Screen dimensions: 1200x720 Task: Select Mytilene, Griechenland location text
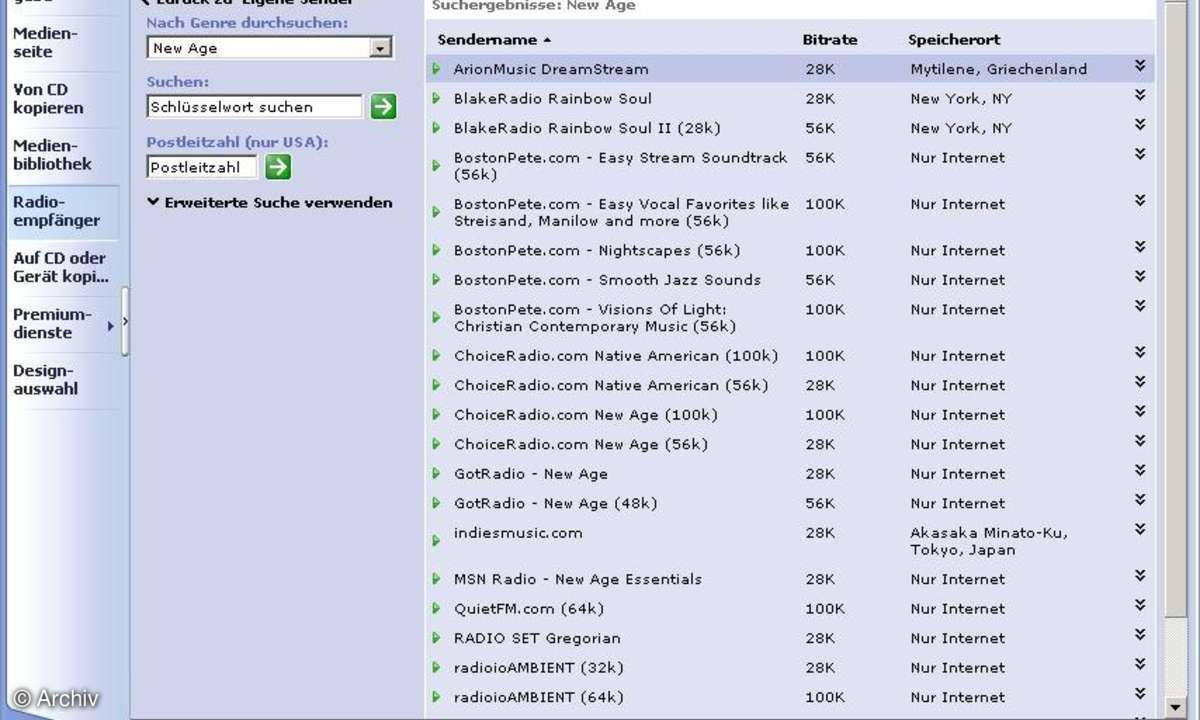click(x=998, y=69)
